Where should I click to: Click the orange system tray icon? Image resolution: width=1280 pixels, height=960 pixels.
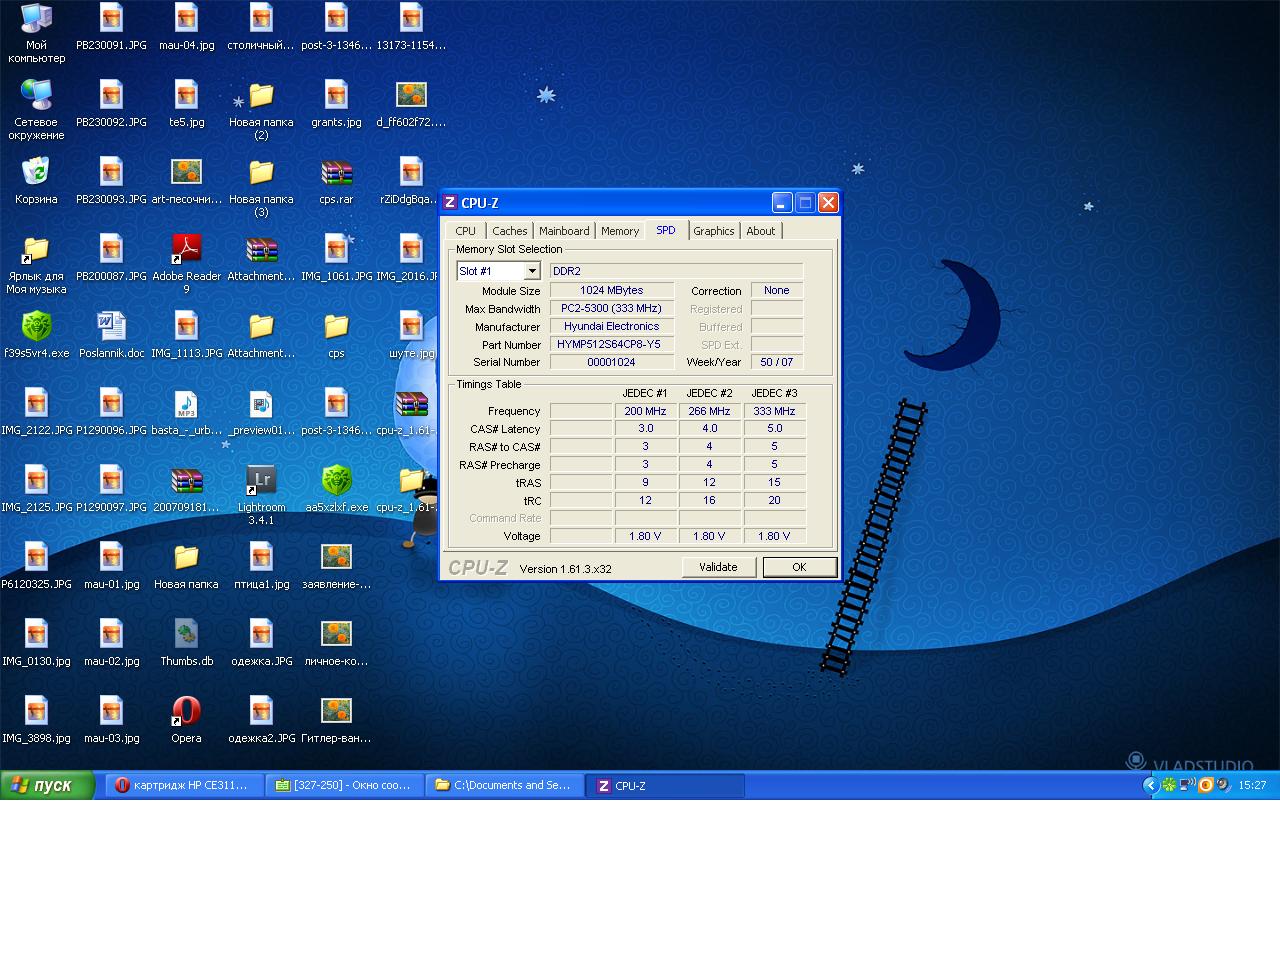coord(1206,785)
